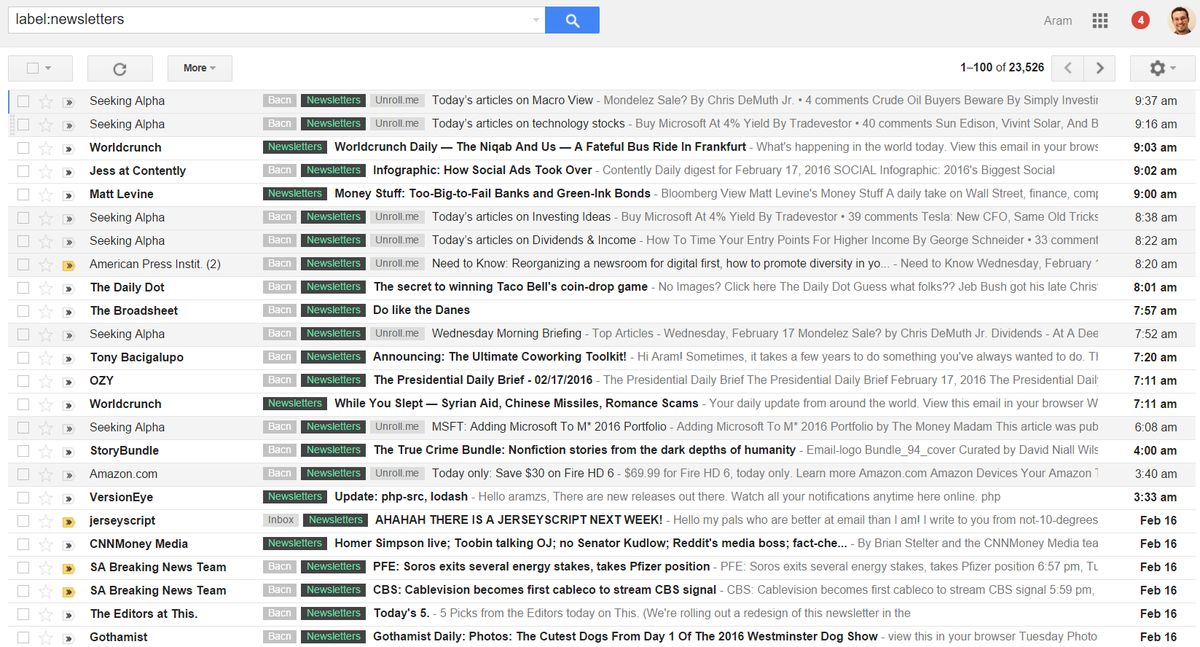Go to the previous page of results

(1068, 68)
